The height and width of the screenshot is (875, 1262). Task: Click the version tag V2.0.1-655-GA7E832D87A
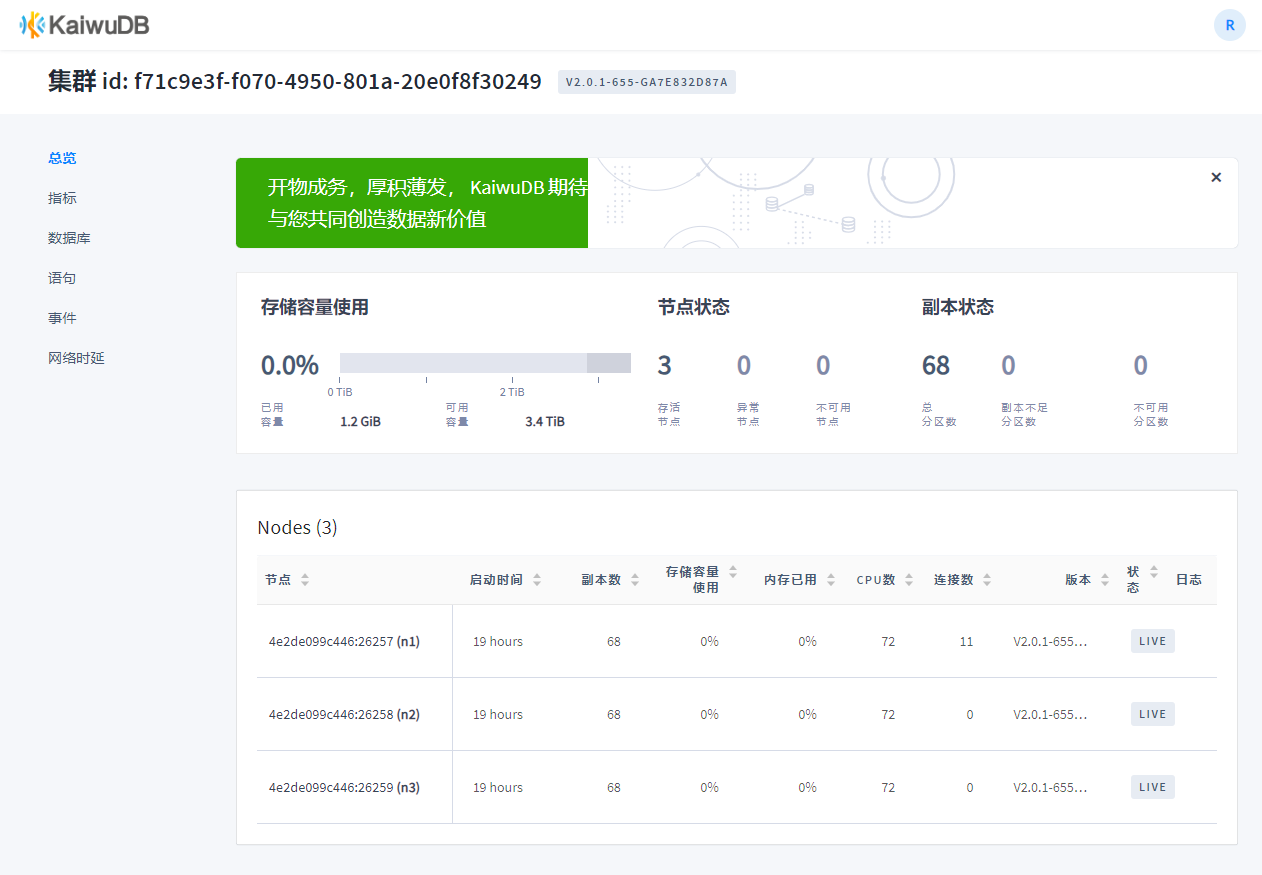click(x=647, y=82)
